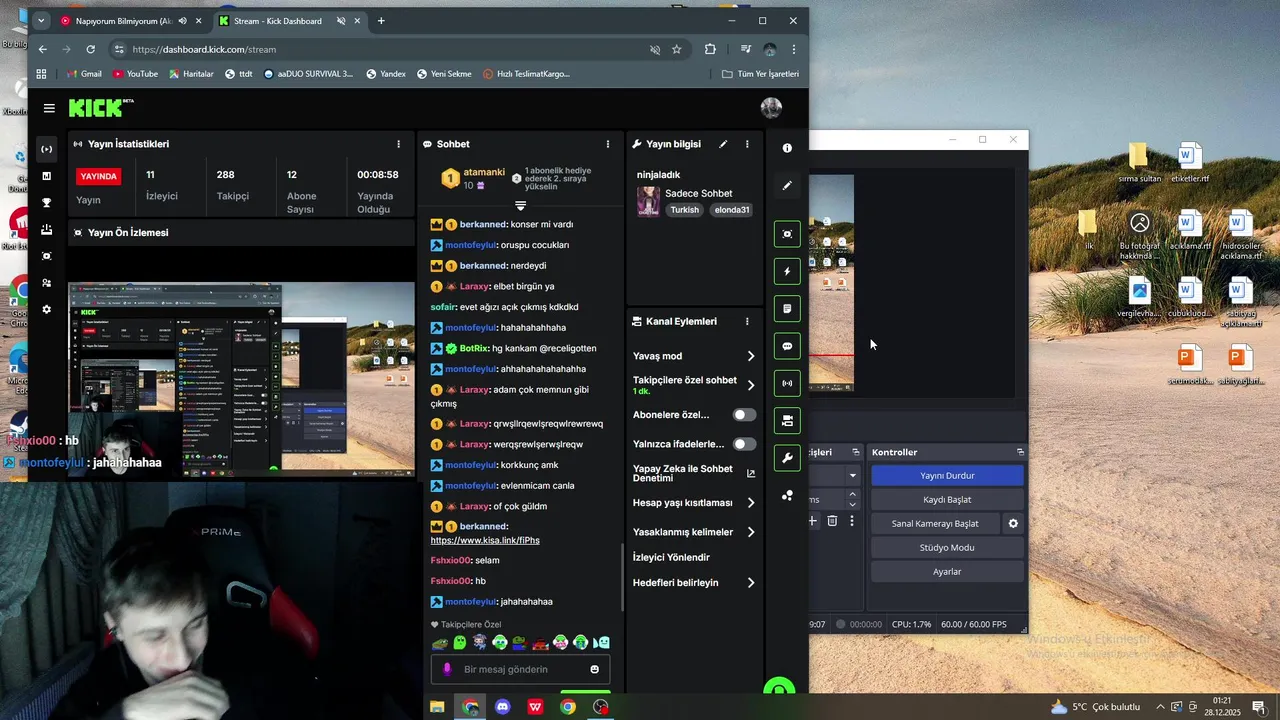
Task: Delete selected item with OBS trash icon
Action: tap(832, 521)
